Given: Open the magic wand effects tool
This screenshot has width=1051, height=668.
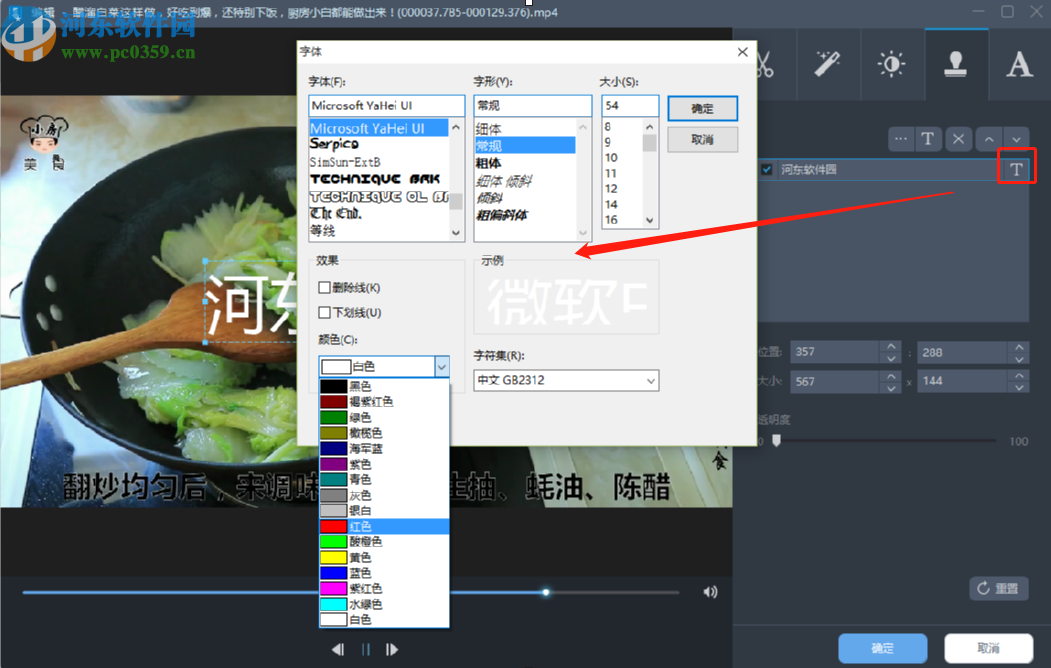Looking at the screenshot, I should coord(828,64).
